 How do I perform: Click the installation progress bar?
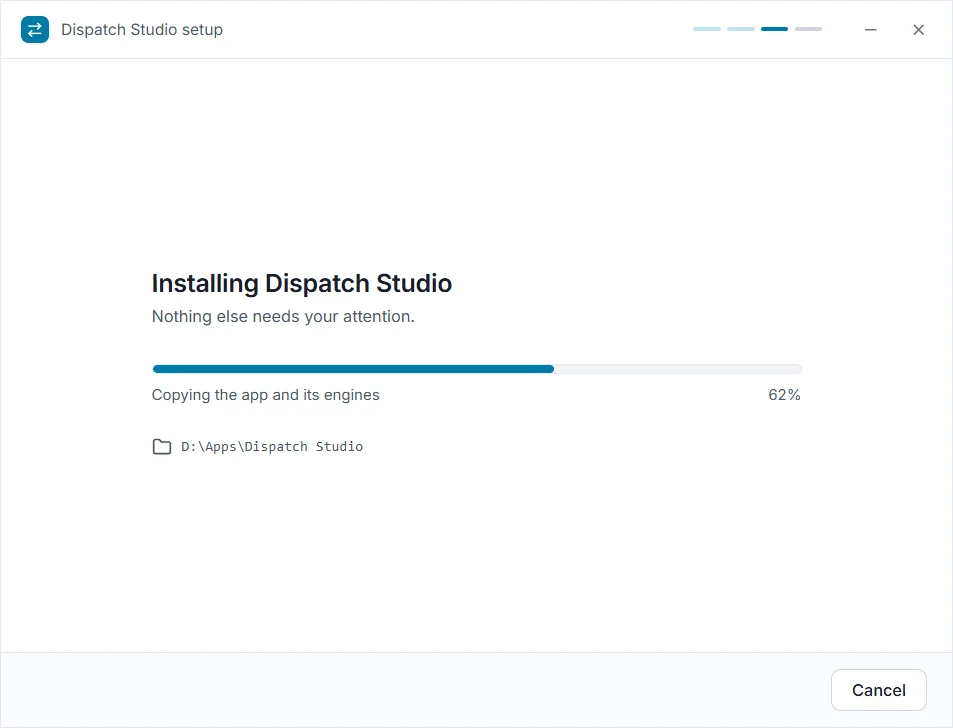click(477, 369)
